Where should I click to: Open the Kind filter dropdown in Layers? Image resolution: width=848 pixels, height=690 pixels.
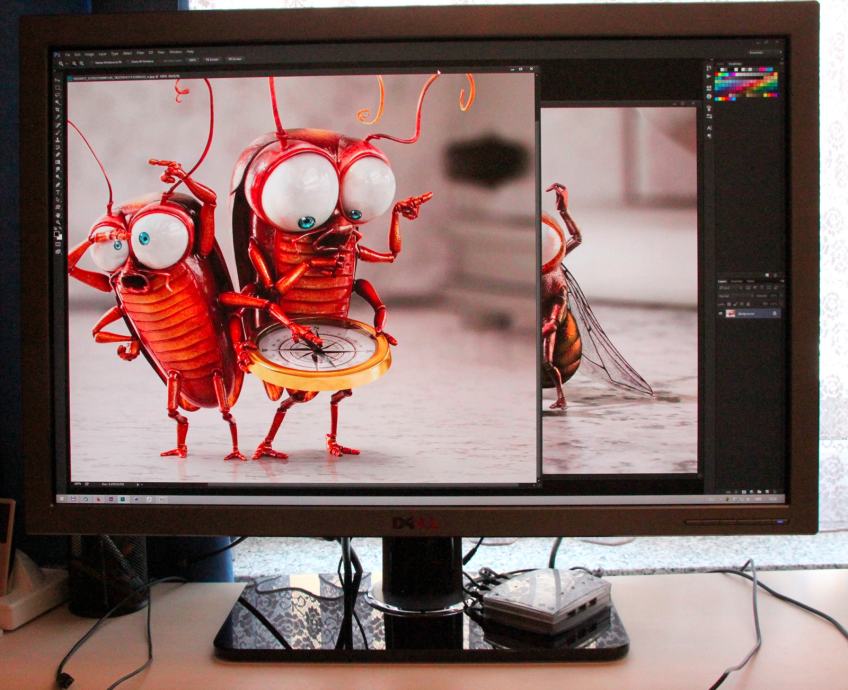(x=727, y=288)
